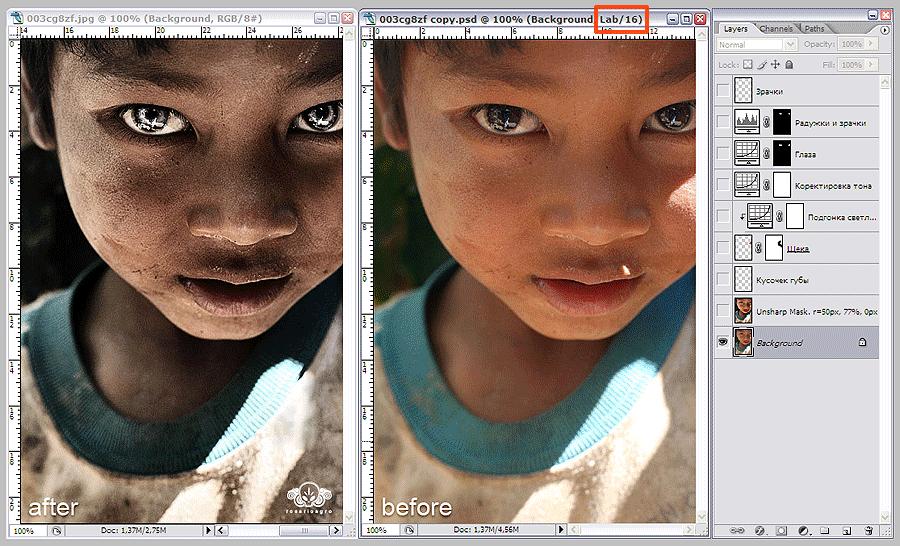Click status icon in 003cg8zf.jpg status bar
900x546 pixels.
click(56, 530)
